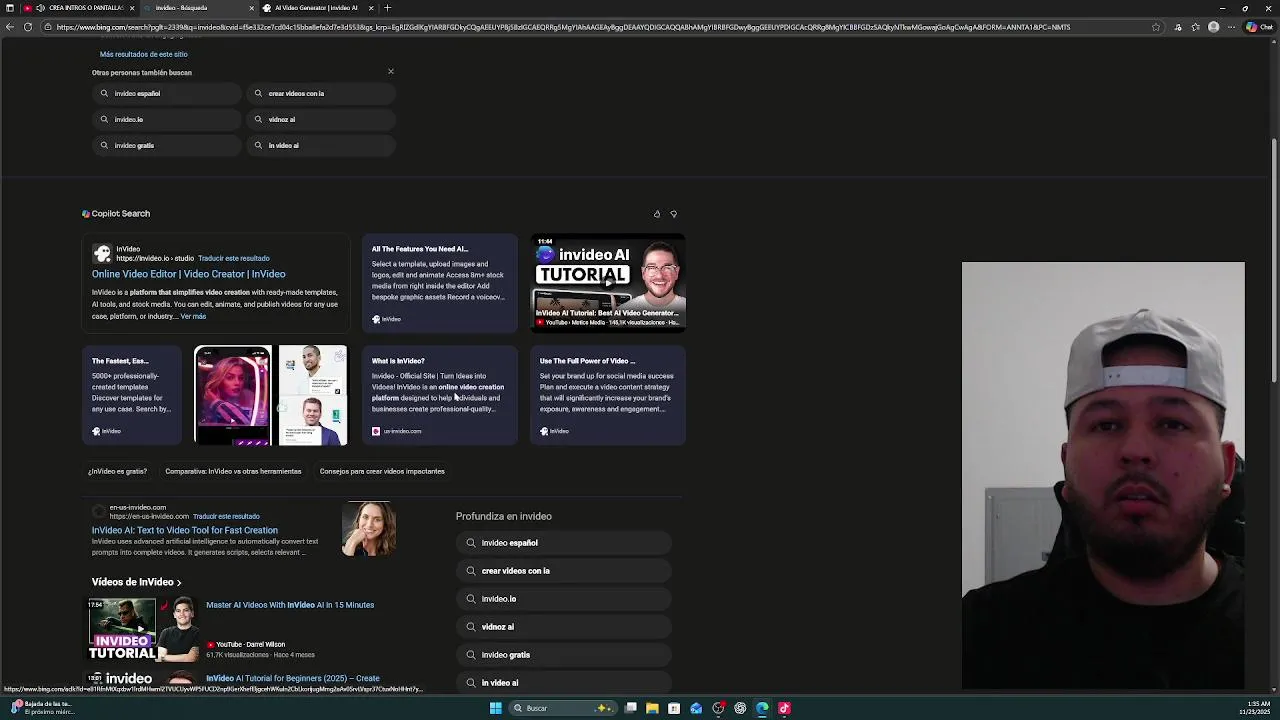The height and width of the screenshot is (720, 1280).
Task: Open ChatGPT icon in the taskbar
Action: click(x=740, y=708)
